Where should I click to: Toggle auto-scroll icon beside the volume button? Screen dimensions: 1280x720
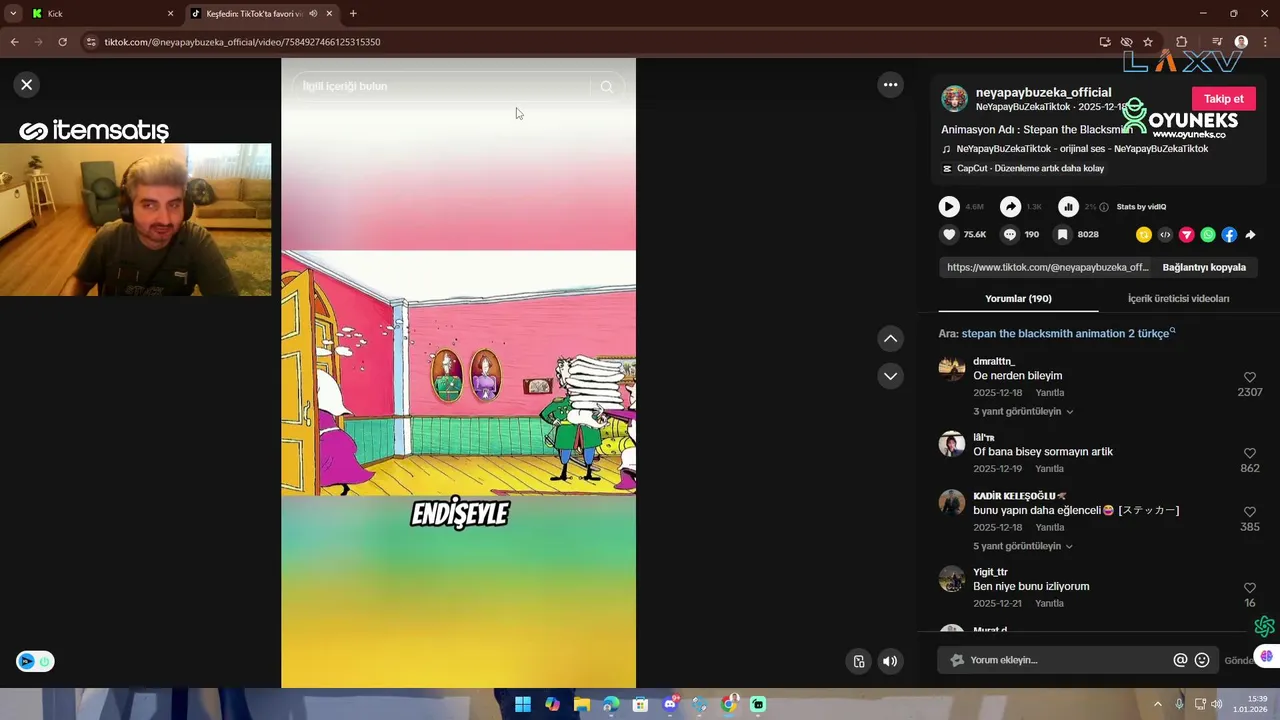tap(859, 661)
